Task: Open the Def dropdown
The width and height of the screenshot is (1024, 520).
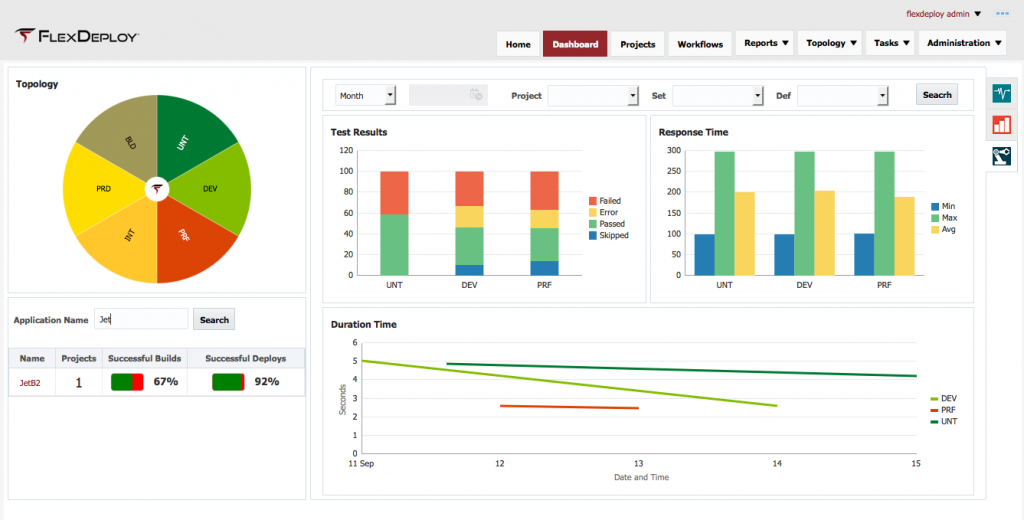Action: (x=842, y=95)
